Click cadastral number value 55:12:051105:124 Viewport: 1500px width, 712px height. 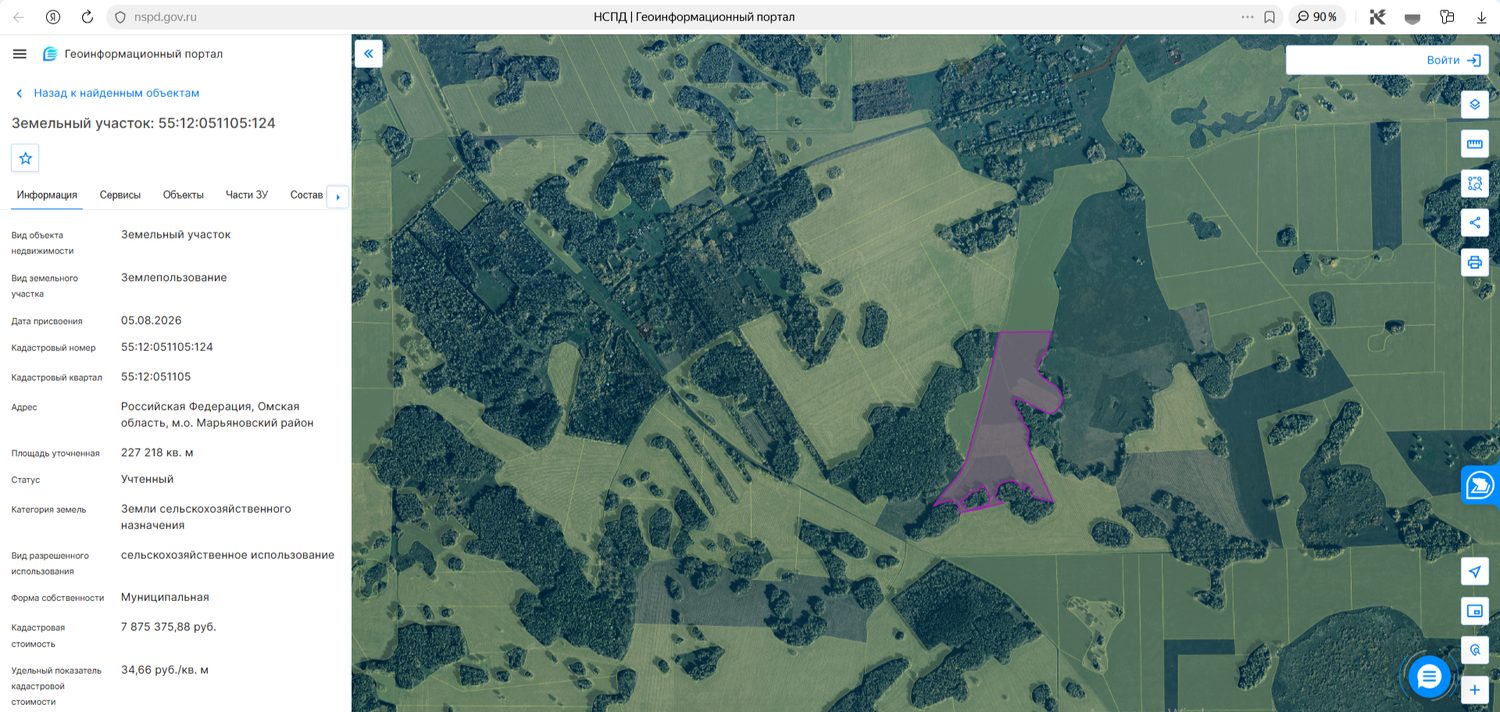(167, 347)
